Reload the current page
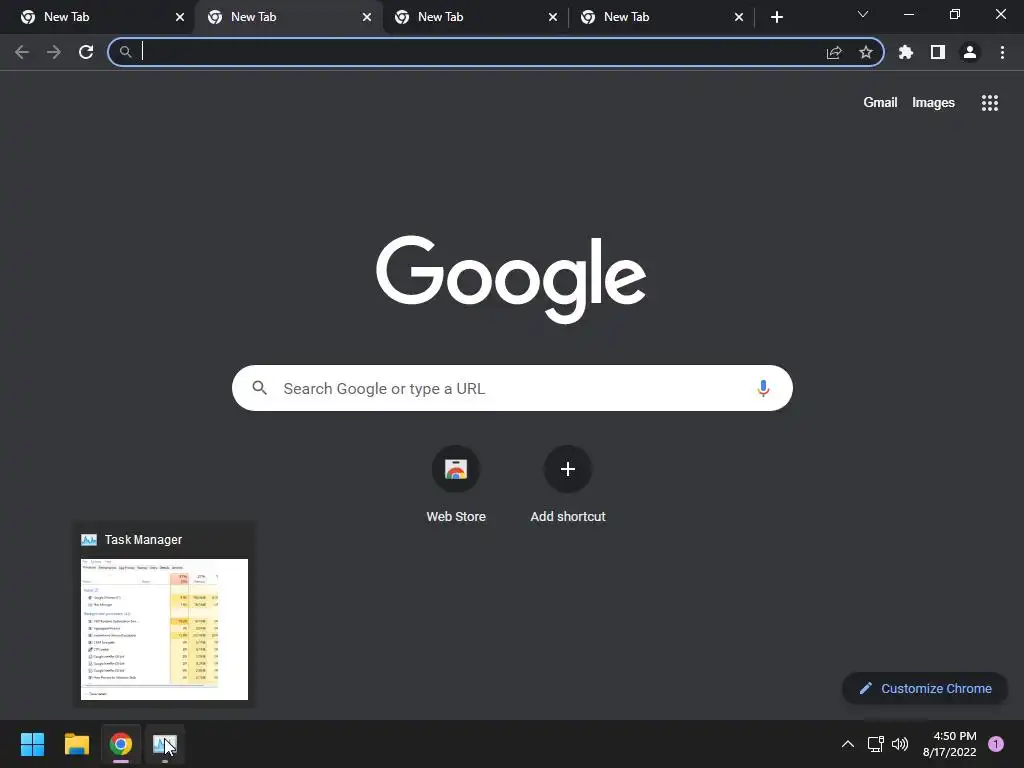 [86, 52]
